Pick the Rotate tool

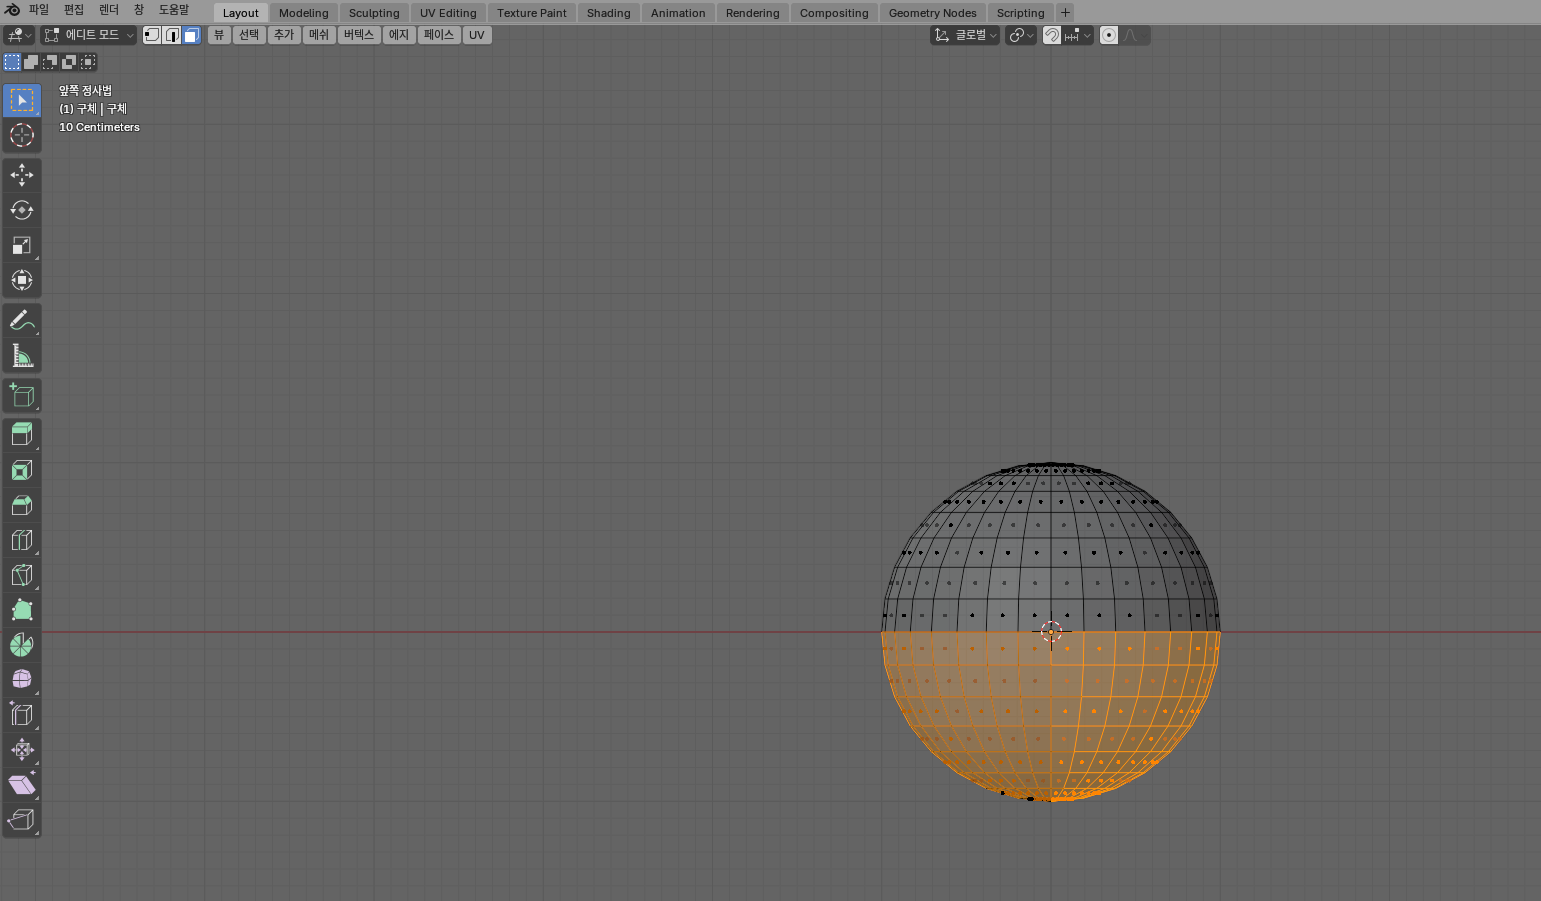click(22, 210)
